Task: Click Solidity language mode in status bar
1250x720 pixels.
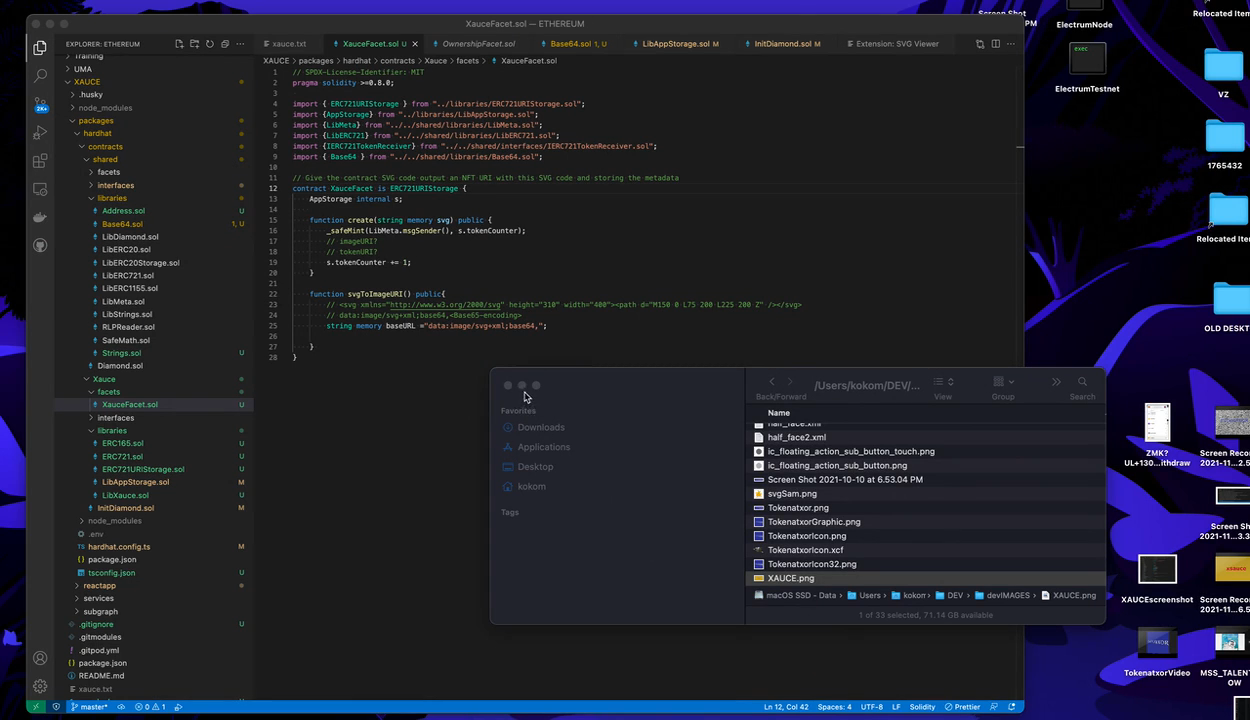Action: coord(922,707)
